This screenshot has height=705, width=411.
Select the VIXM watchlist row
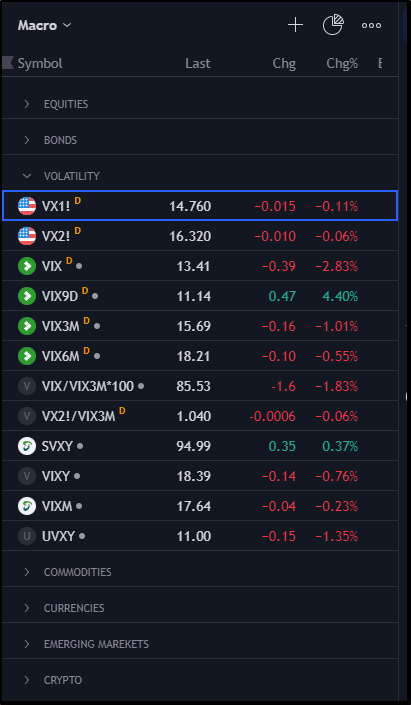[x=200, y=506]
